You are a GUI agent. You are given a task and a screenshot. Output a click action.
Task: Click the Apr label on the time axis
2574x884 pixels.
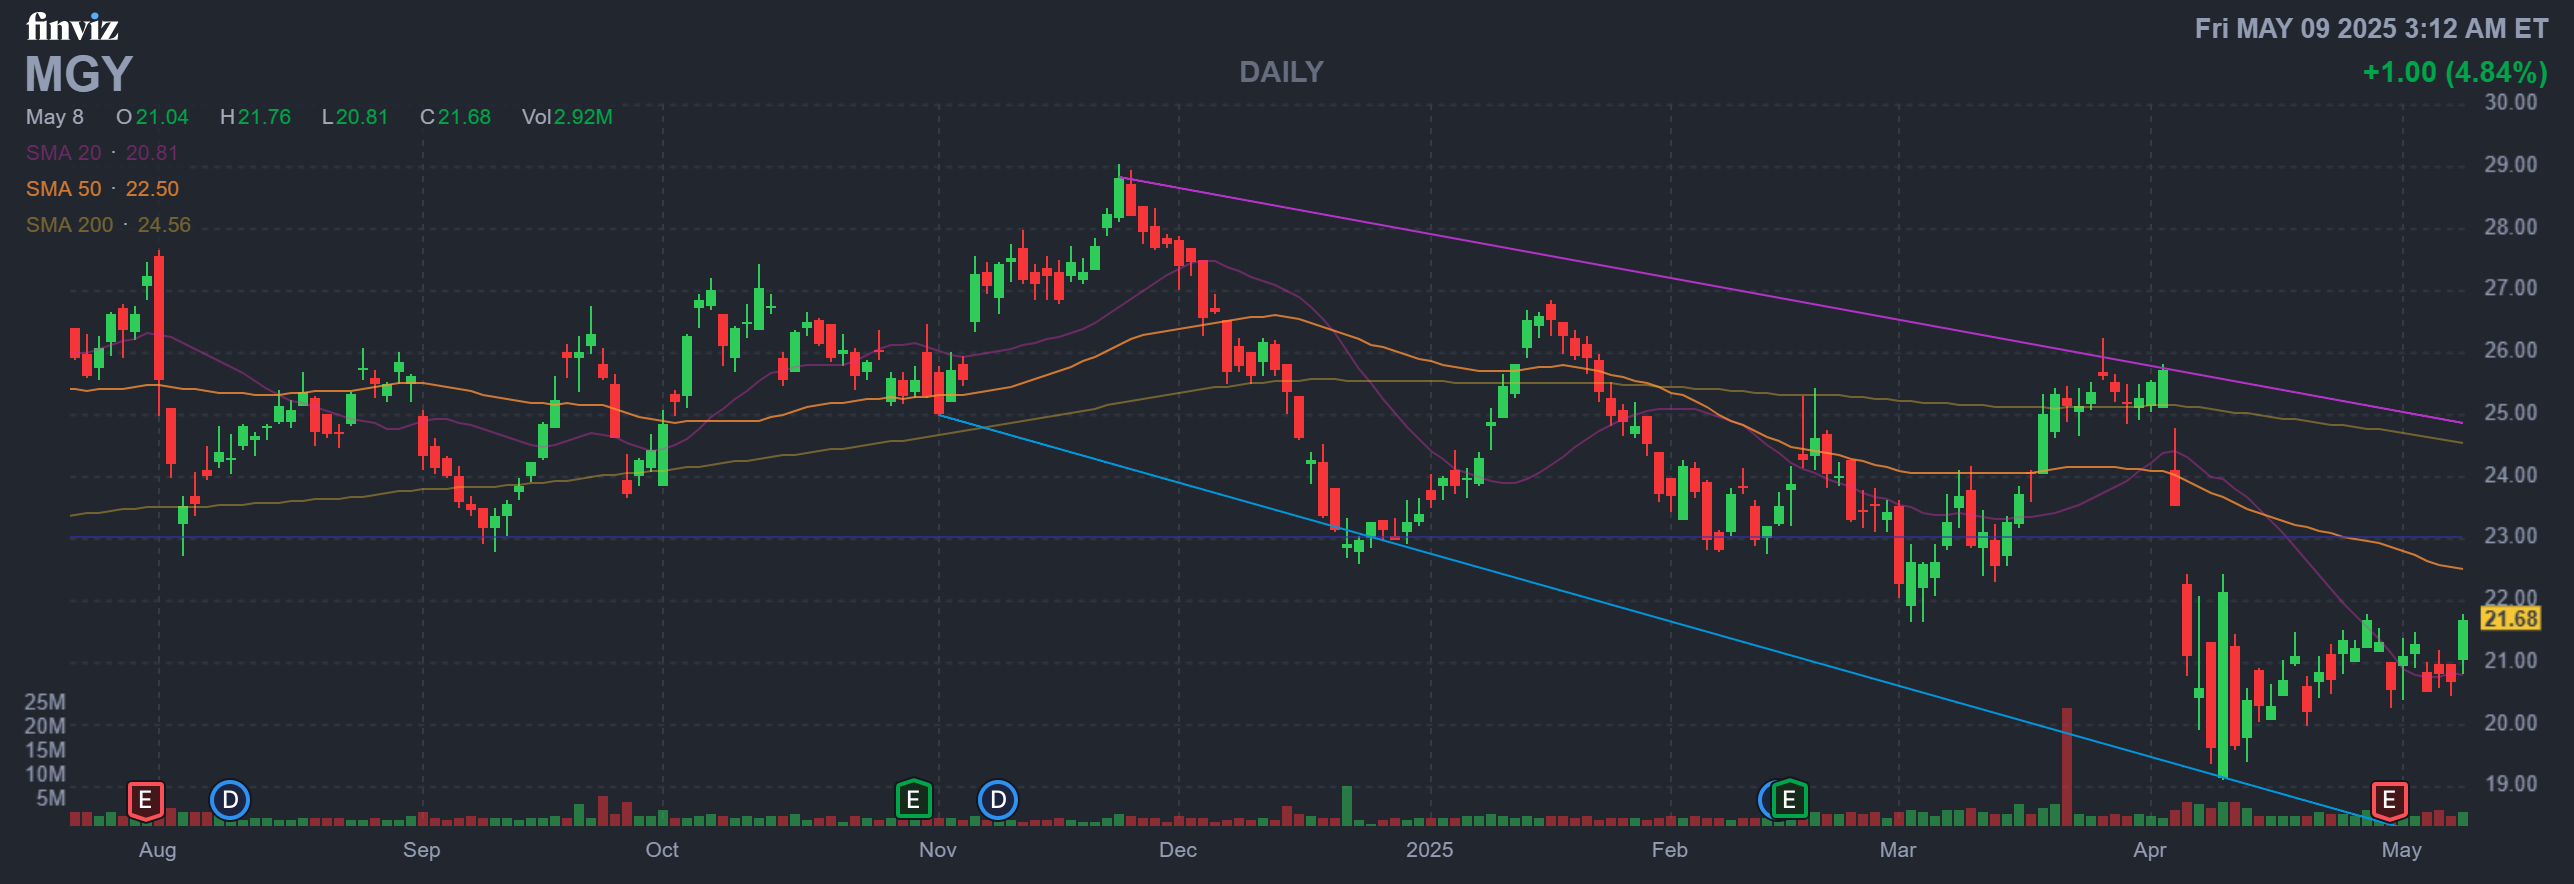2149,850
